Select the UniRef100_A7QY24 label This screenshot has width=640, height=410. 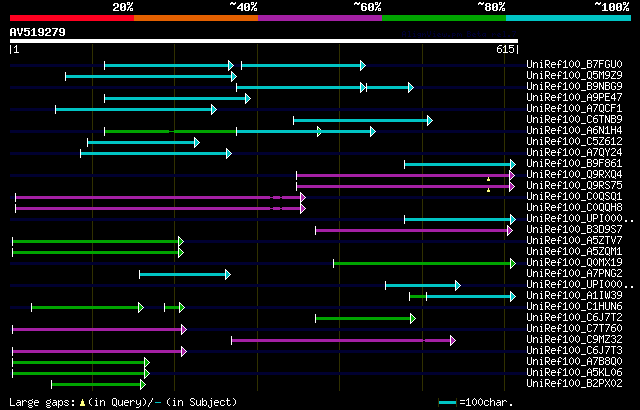574,153
